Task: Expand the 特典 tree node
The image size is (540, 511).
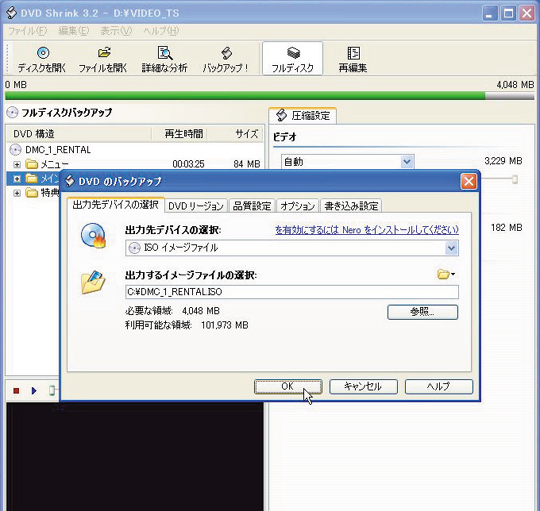Action: pos(17,193)
